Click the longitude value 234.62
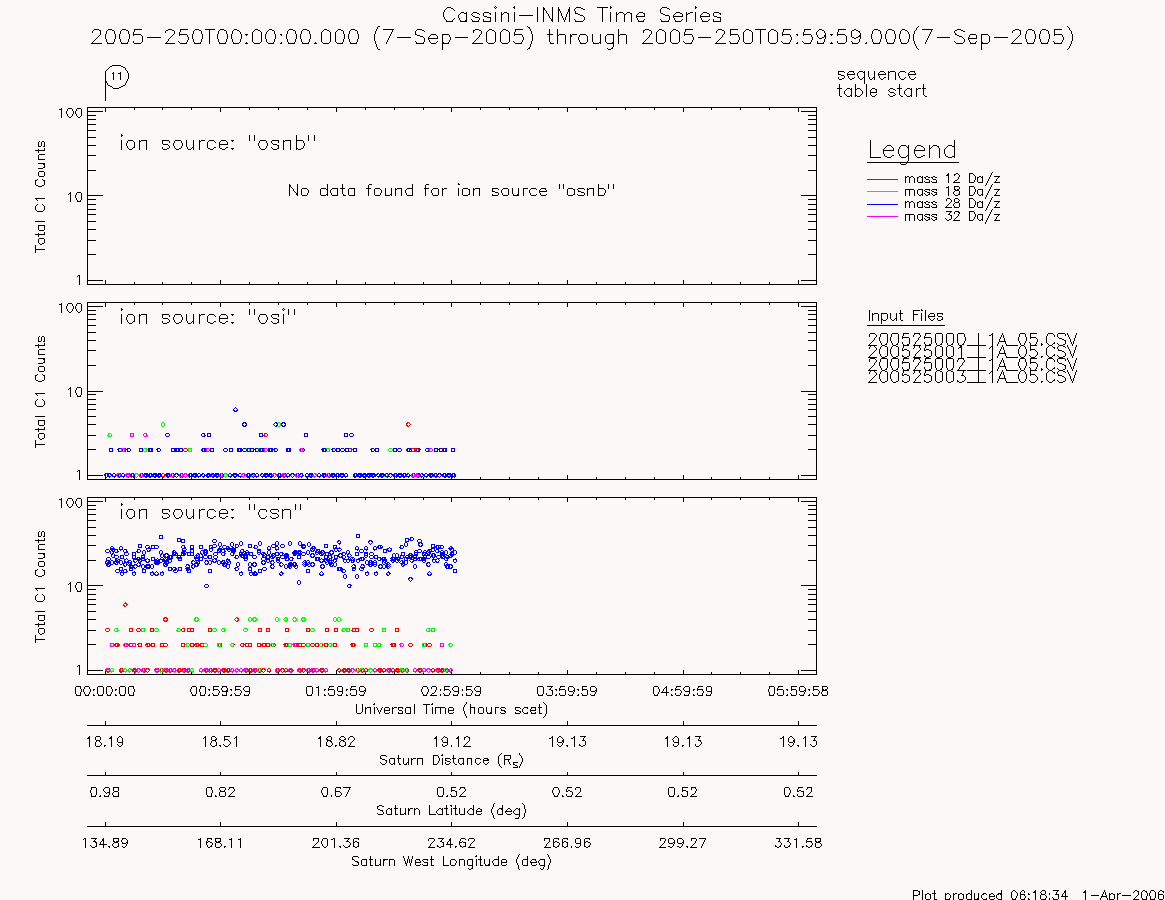Viewport: 1165px width, 900px height. coord(451,843)
